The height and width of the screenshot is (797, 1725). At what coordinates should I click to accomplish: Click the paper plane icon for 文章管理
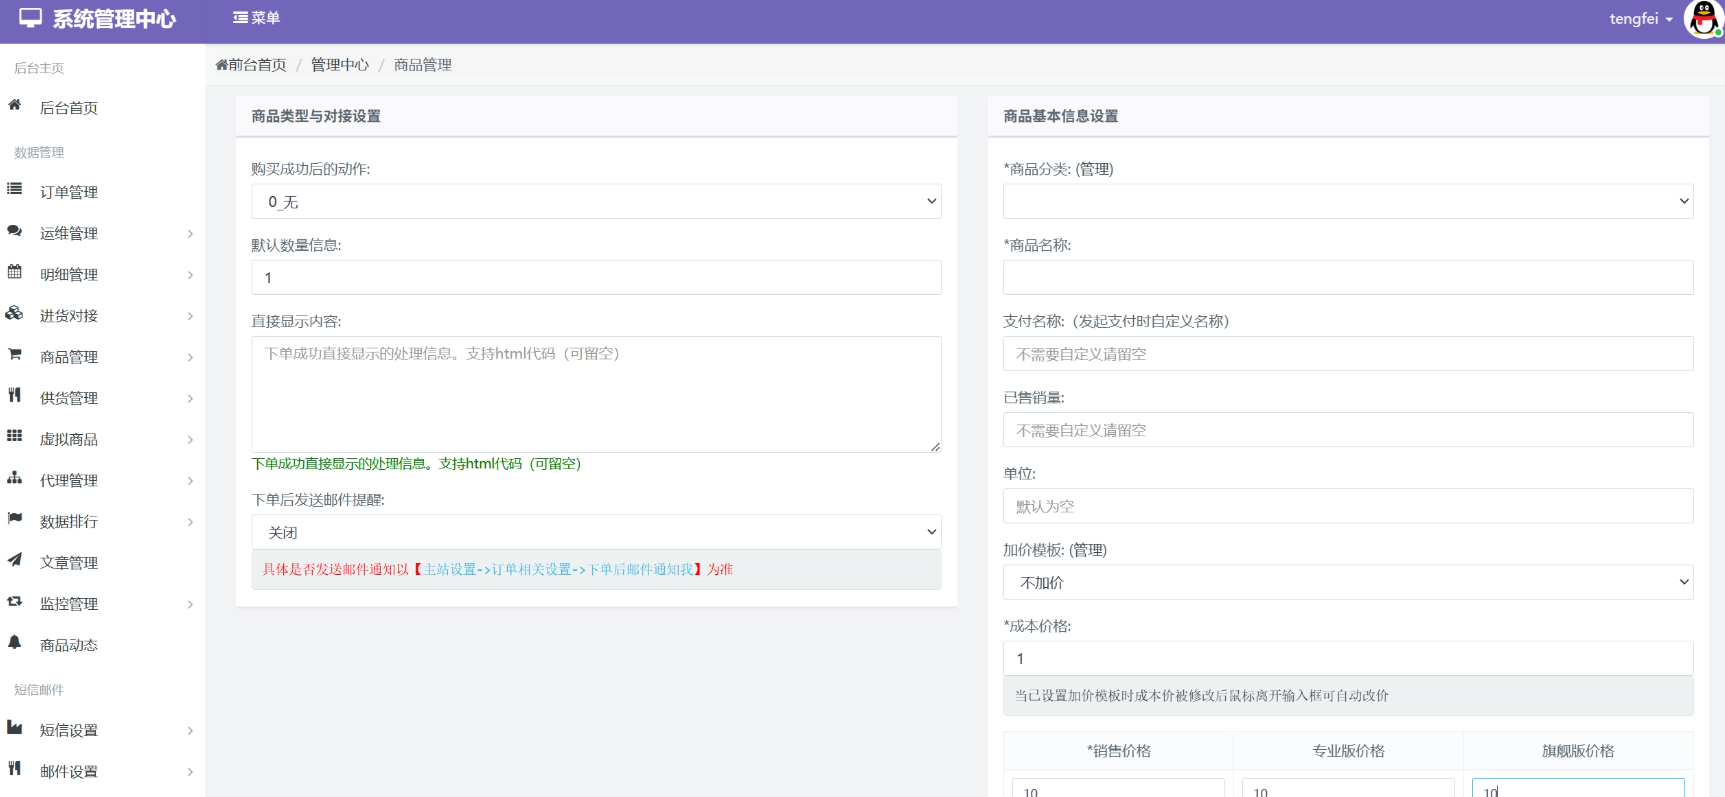[15, 560]
